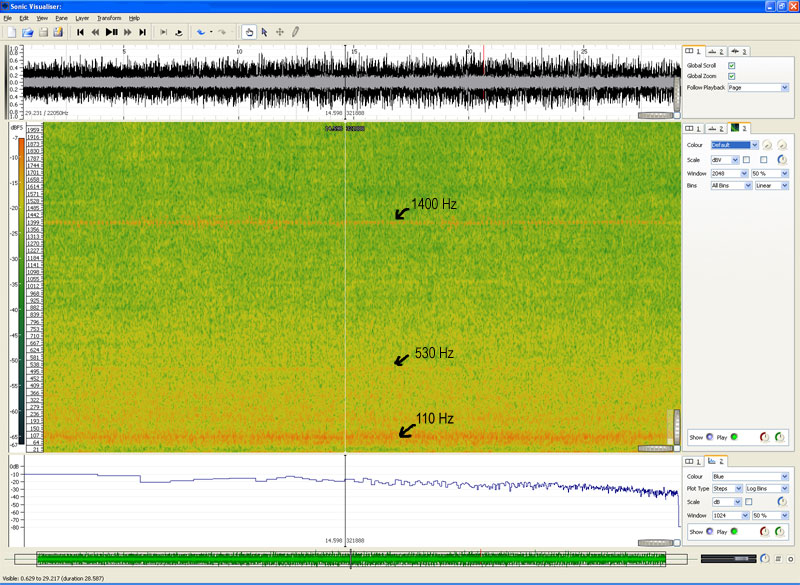
Task: Open the Bins dropdown showing All Bins
Action: (732, 186)
